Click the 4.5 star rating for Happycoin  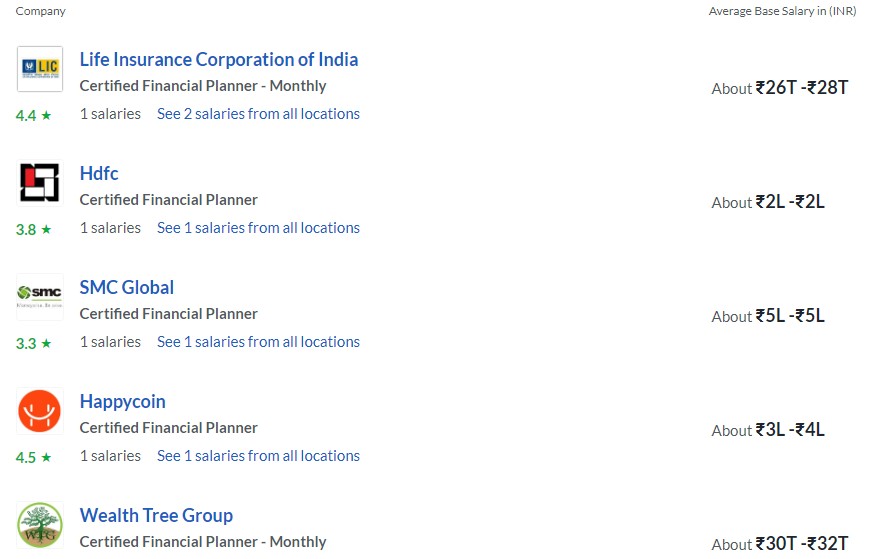click(33, 458)
